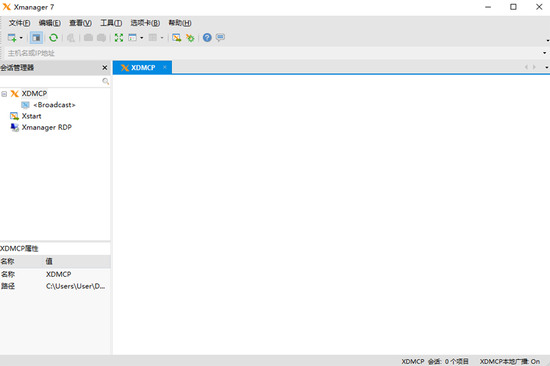Open the dropdown arrow beside window layout icon

(x=142, y=38)
